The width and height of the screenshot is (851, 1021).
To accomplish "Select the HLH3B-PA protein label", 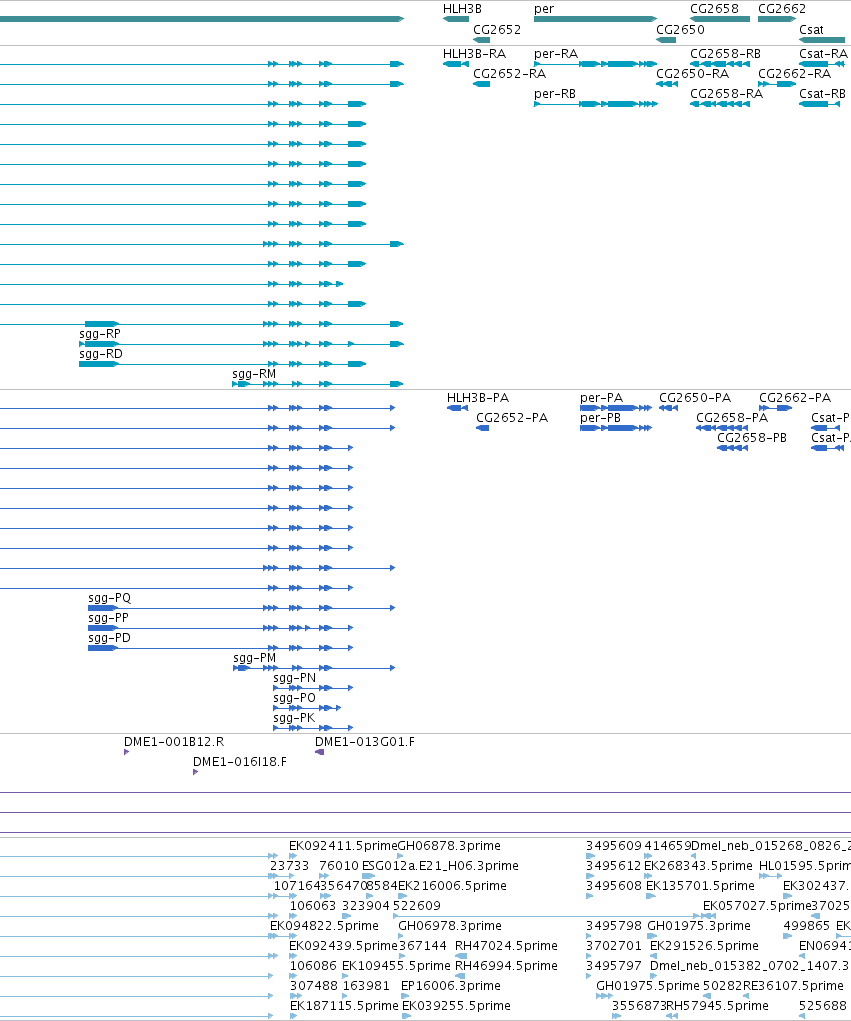I will (478, 398).
